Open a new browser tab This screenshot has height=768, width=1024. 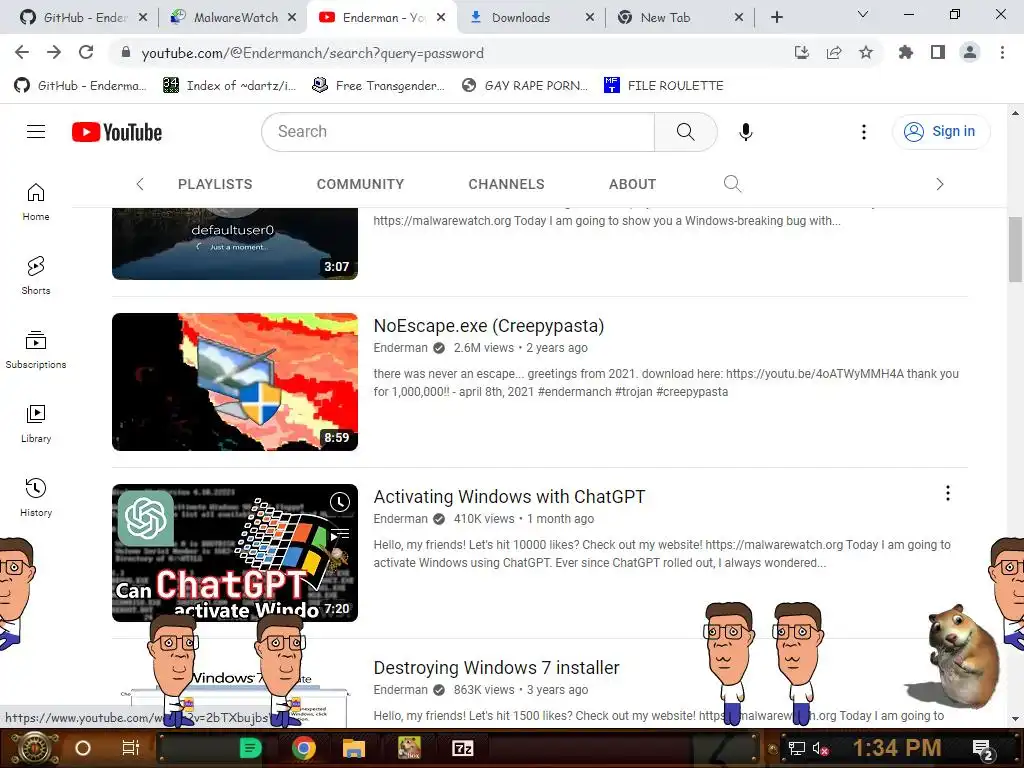[x=776, y=17]
